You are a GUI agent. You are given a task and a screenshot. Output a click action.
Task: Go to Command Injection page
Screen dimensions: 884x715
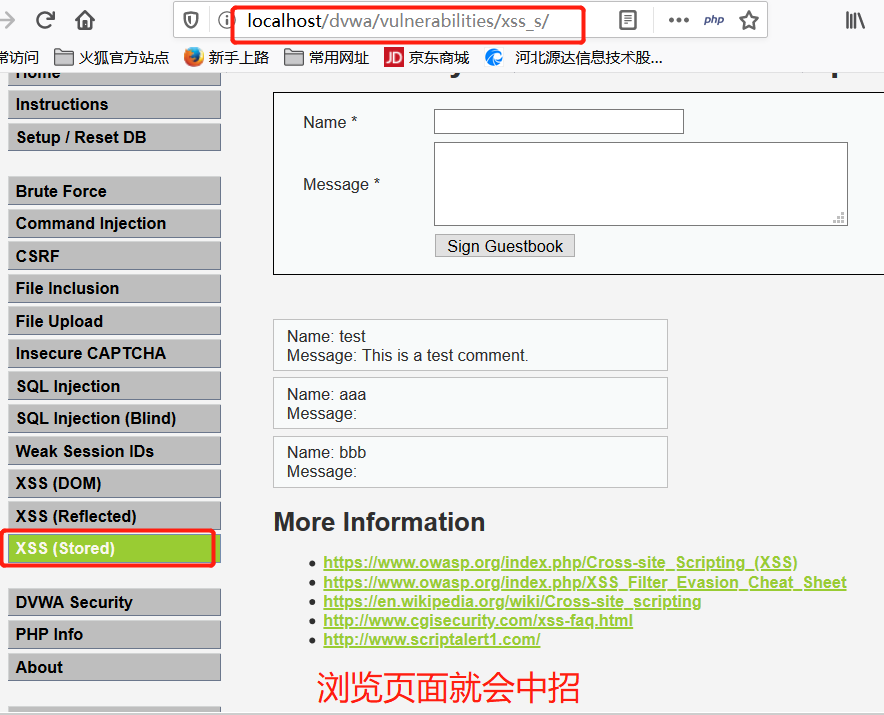(114, 223)
